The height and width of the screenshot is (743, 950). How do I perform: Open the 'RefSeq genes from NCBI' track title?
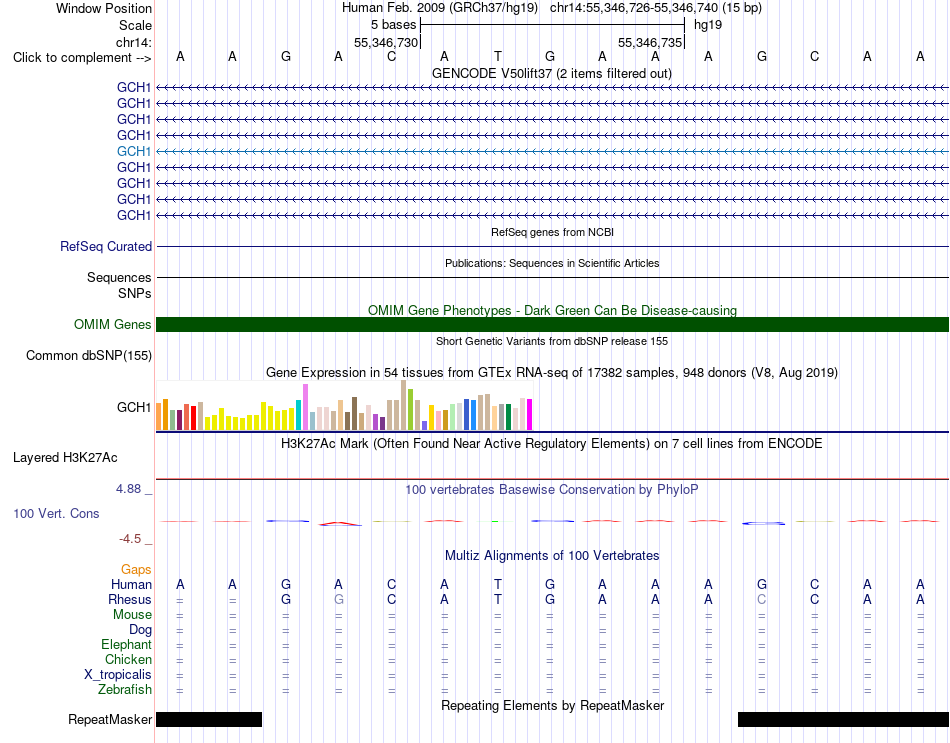(552, 232)
